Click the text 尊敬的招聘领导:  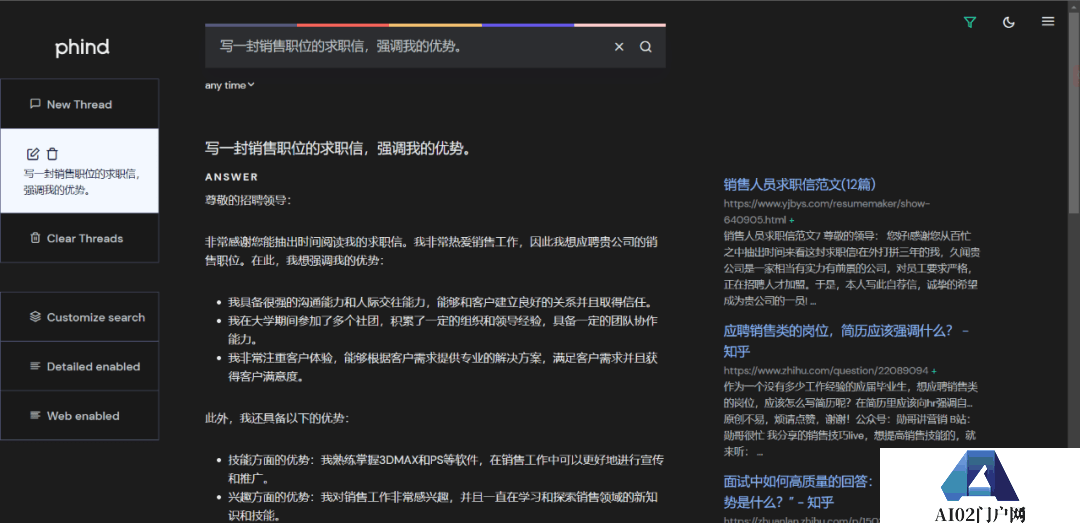(x=248, y=201)
